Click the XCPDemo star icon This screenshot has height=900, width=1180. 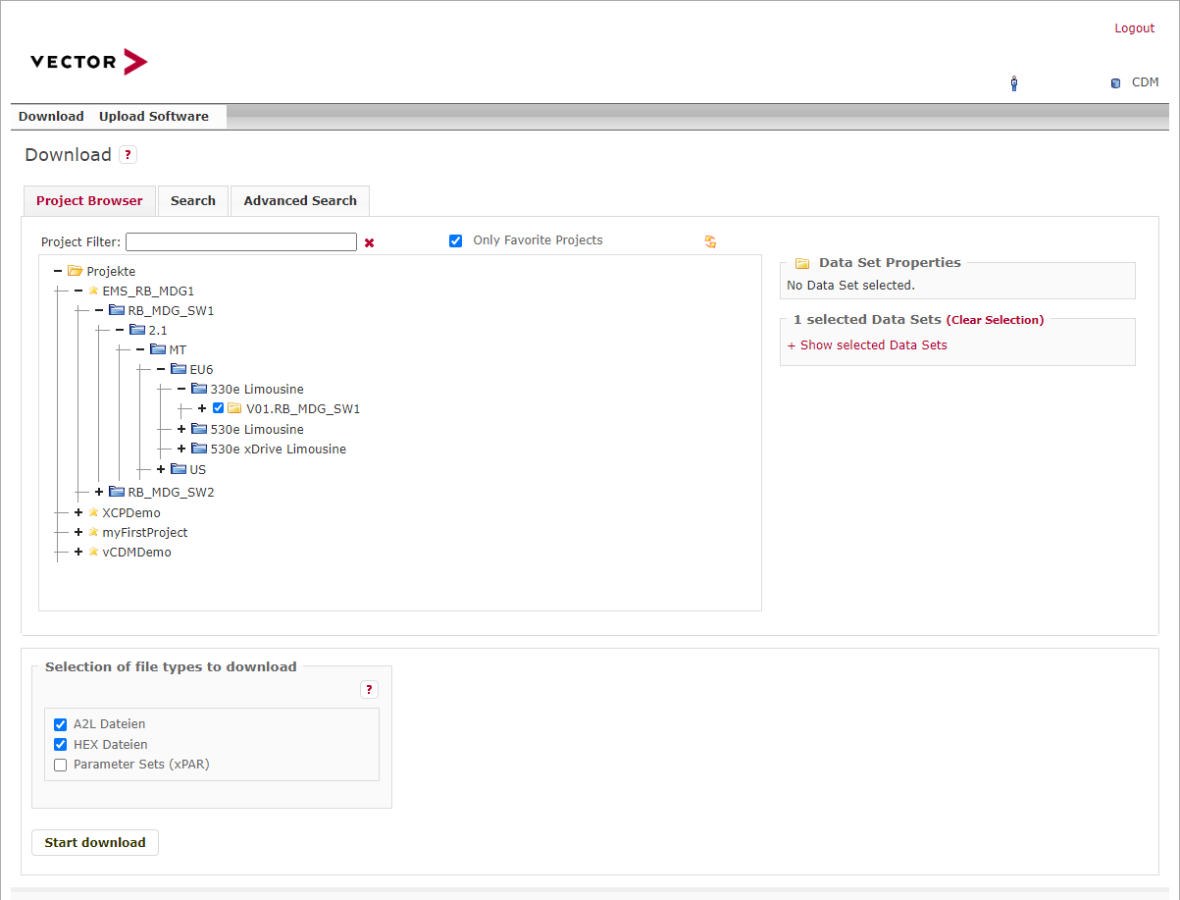tap(93, 512)
